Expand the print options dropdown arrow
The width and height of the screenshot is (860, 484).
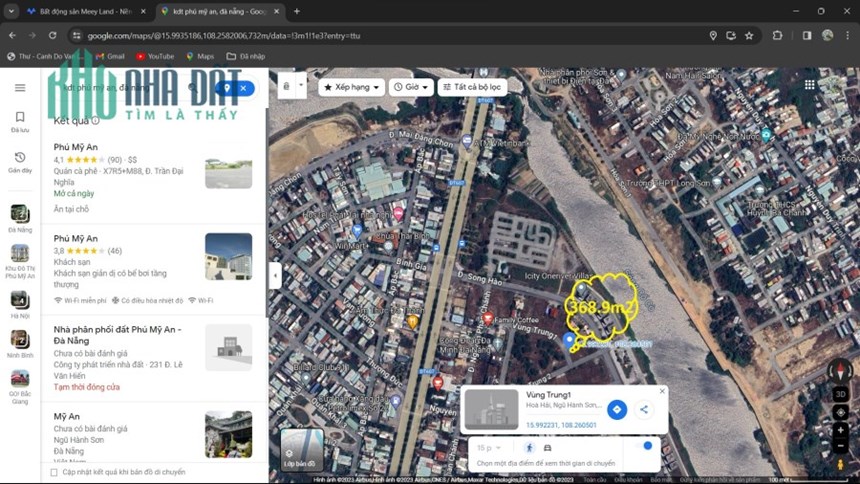point(301,86)
